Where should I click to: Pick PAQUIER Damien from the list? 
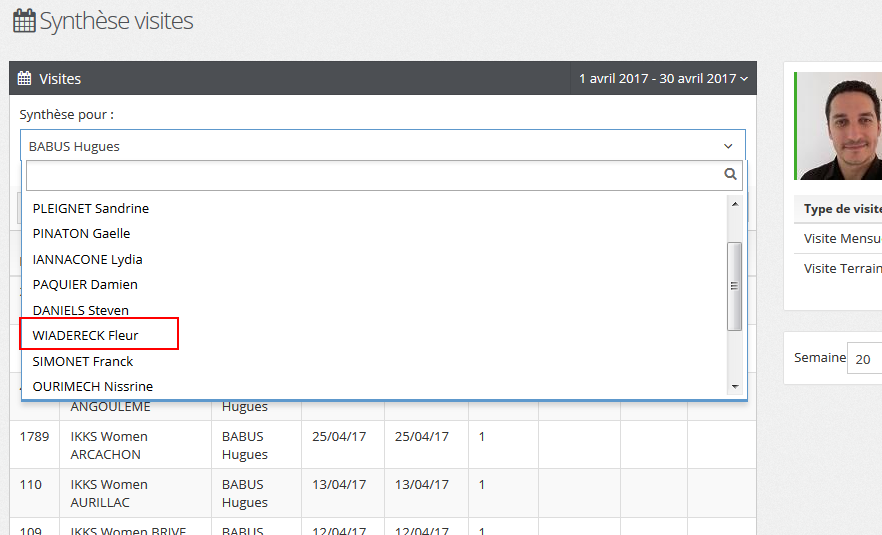[86, 284]
